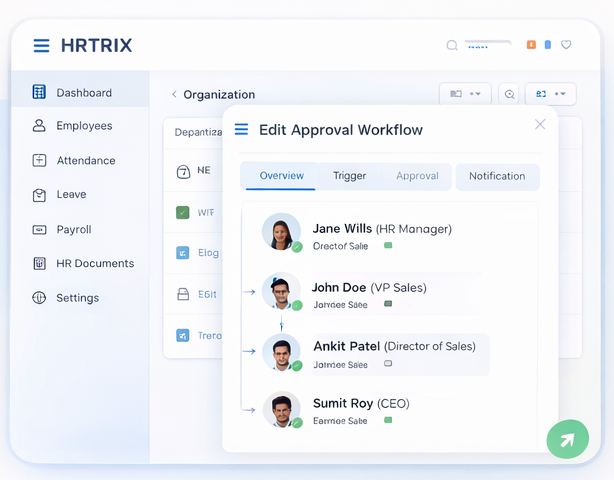
Task: Go to Payroll in the sidebar
Action: 73,229
